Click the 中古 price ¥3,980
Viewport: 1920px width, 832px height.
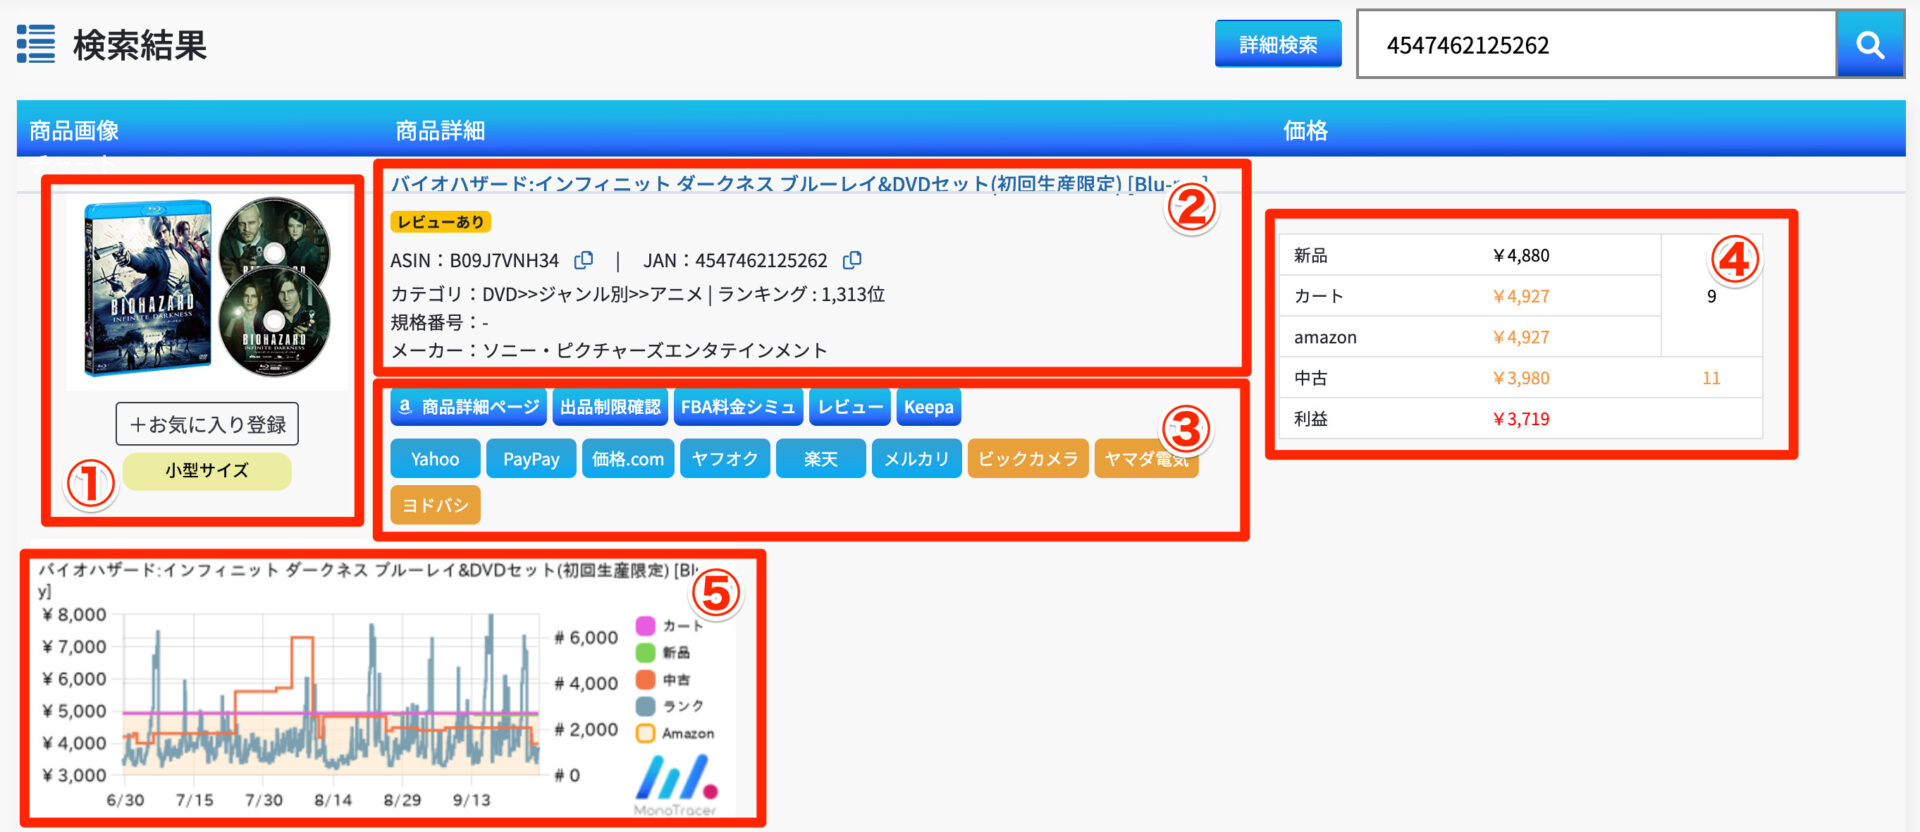click(1521, 378)
